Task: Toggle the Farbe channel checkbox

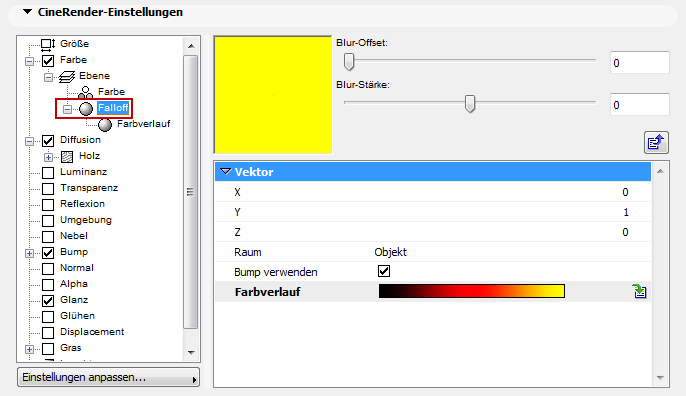Action: tap(48, 60)
